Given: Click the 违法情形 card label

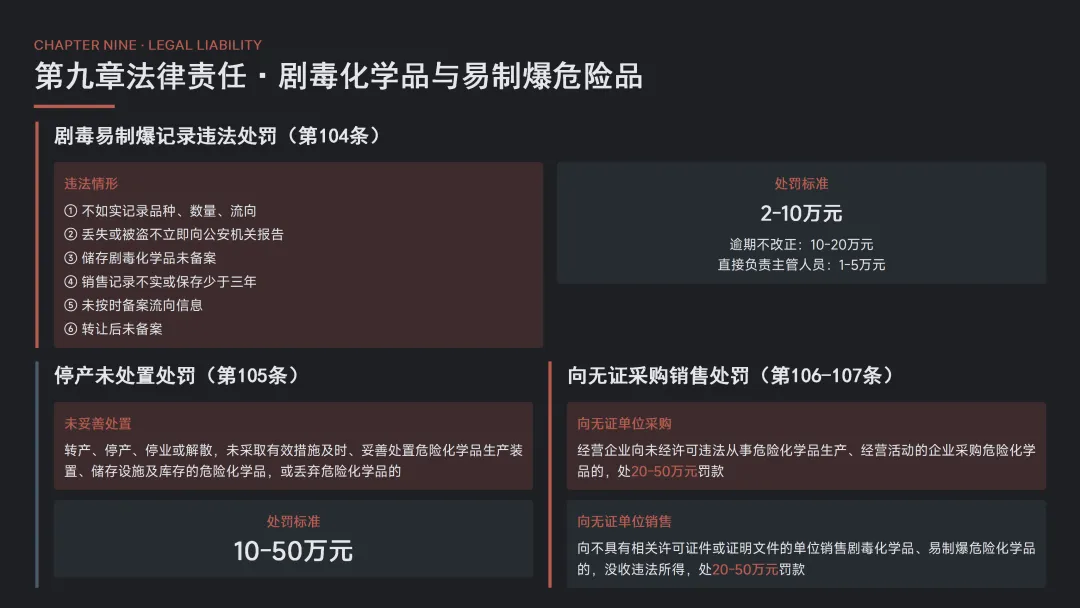Looking at the screenshot, I should click(x=91, y=184).
